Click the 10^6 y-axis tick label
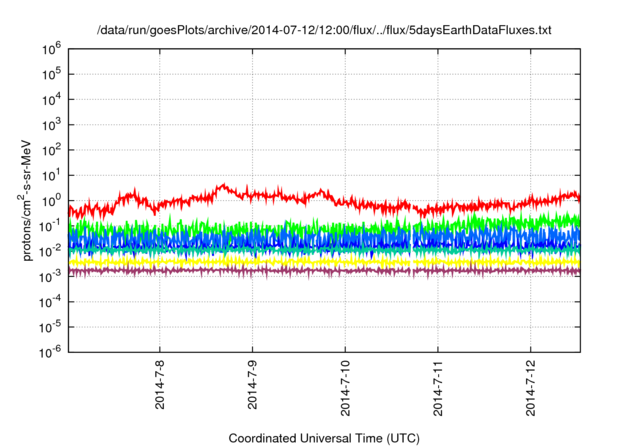Screen dimensions: 640x448 point(51,49)
